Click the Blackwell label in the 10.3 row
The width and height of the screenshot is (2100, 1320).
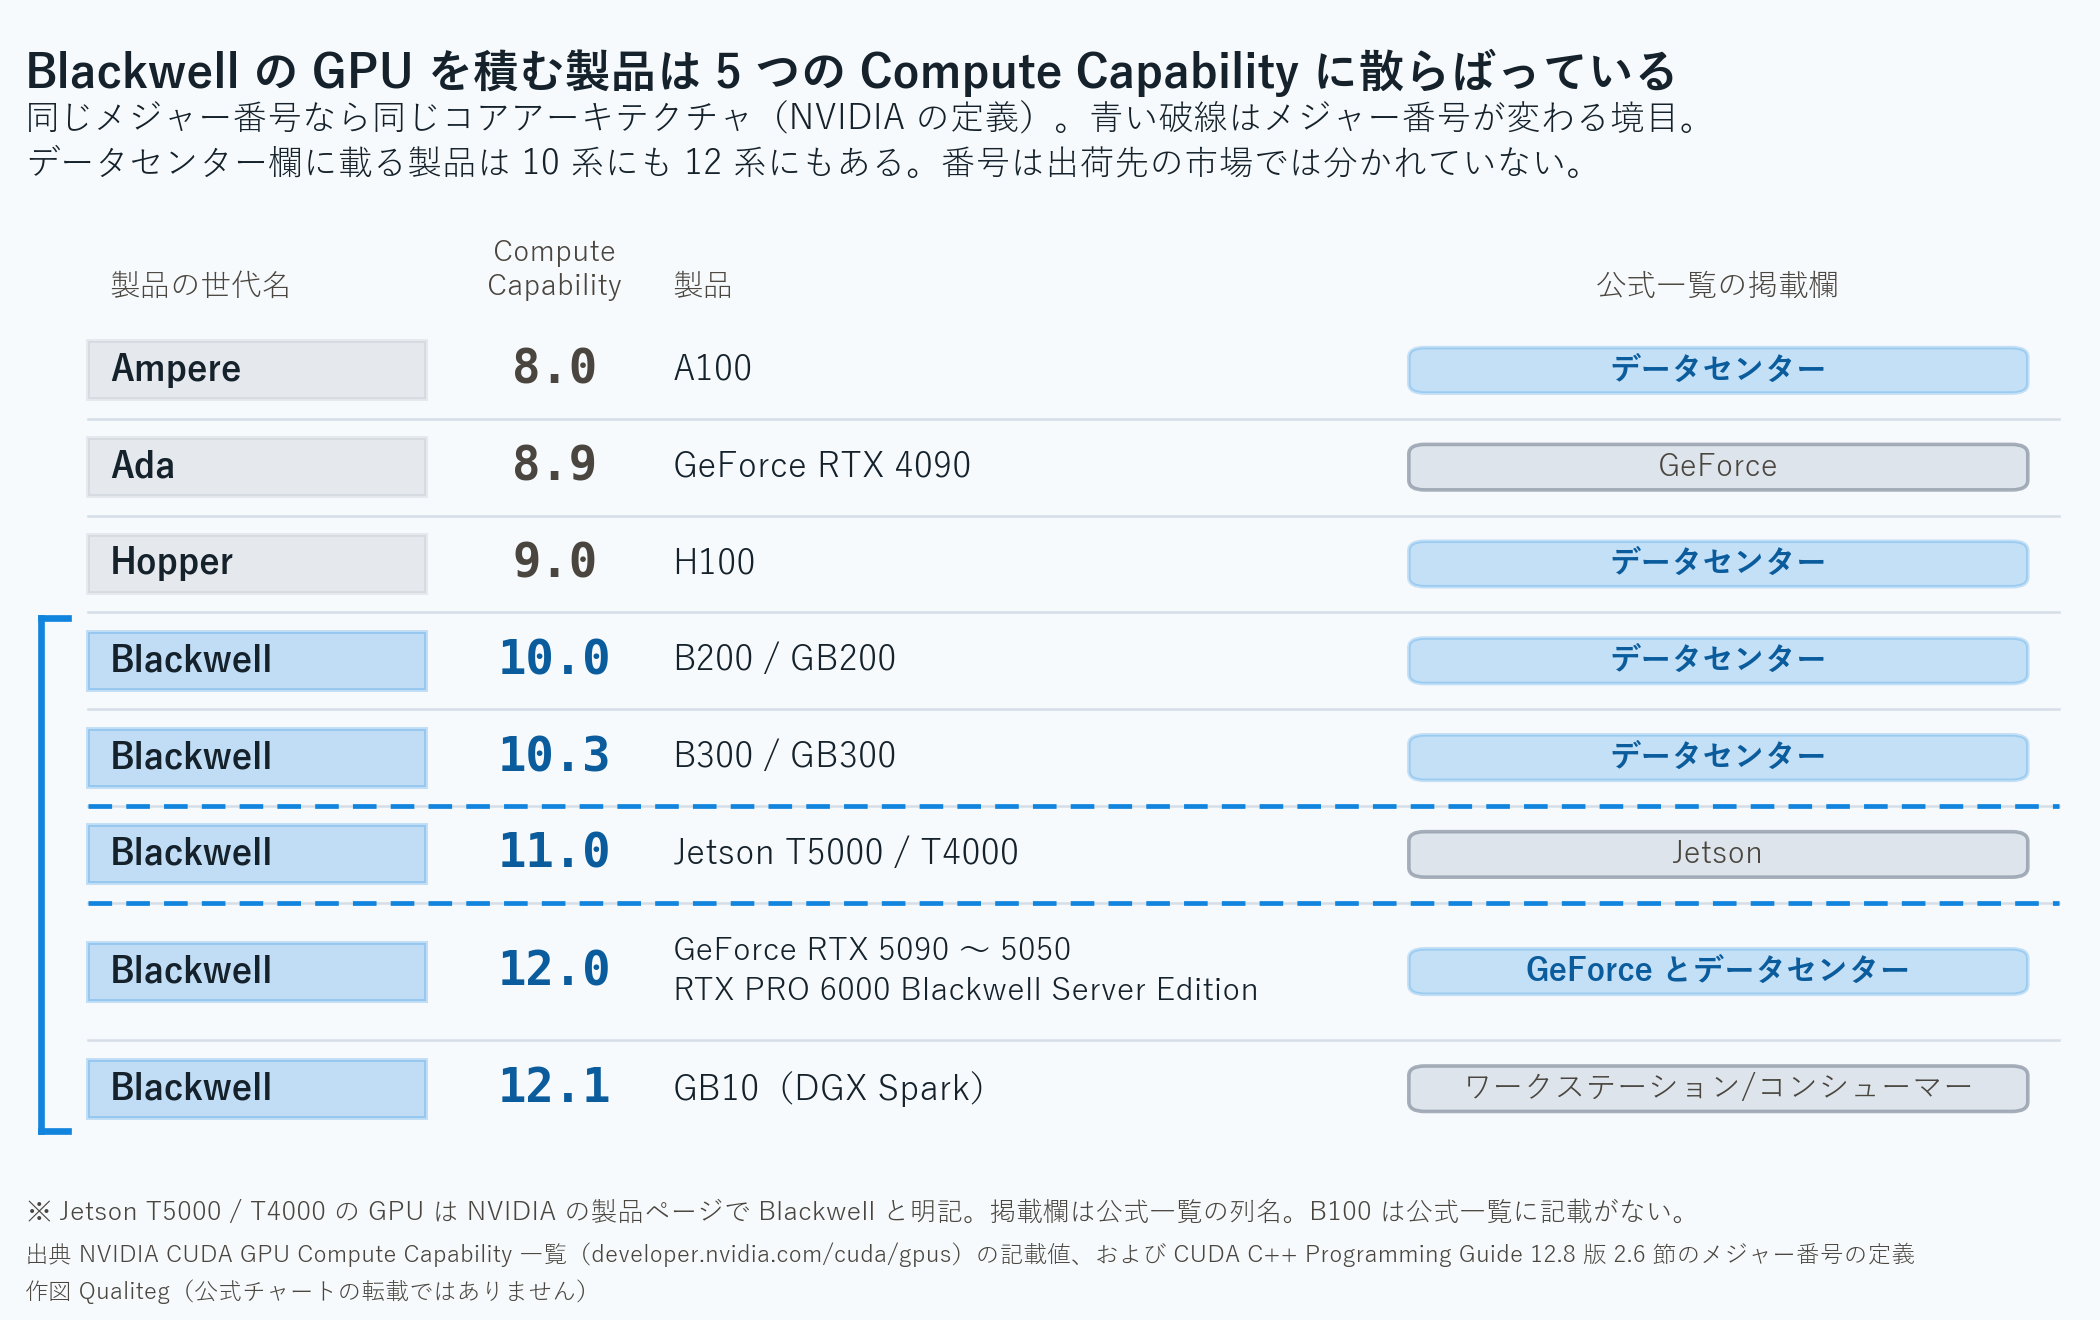click(x=257, y=758)
